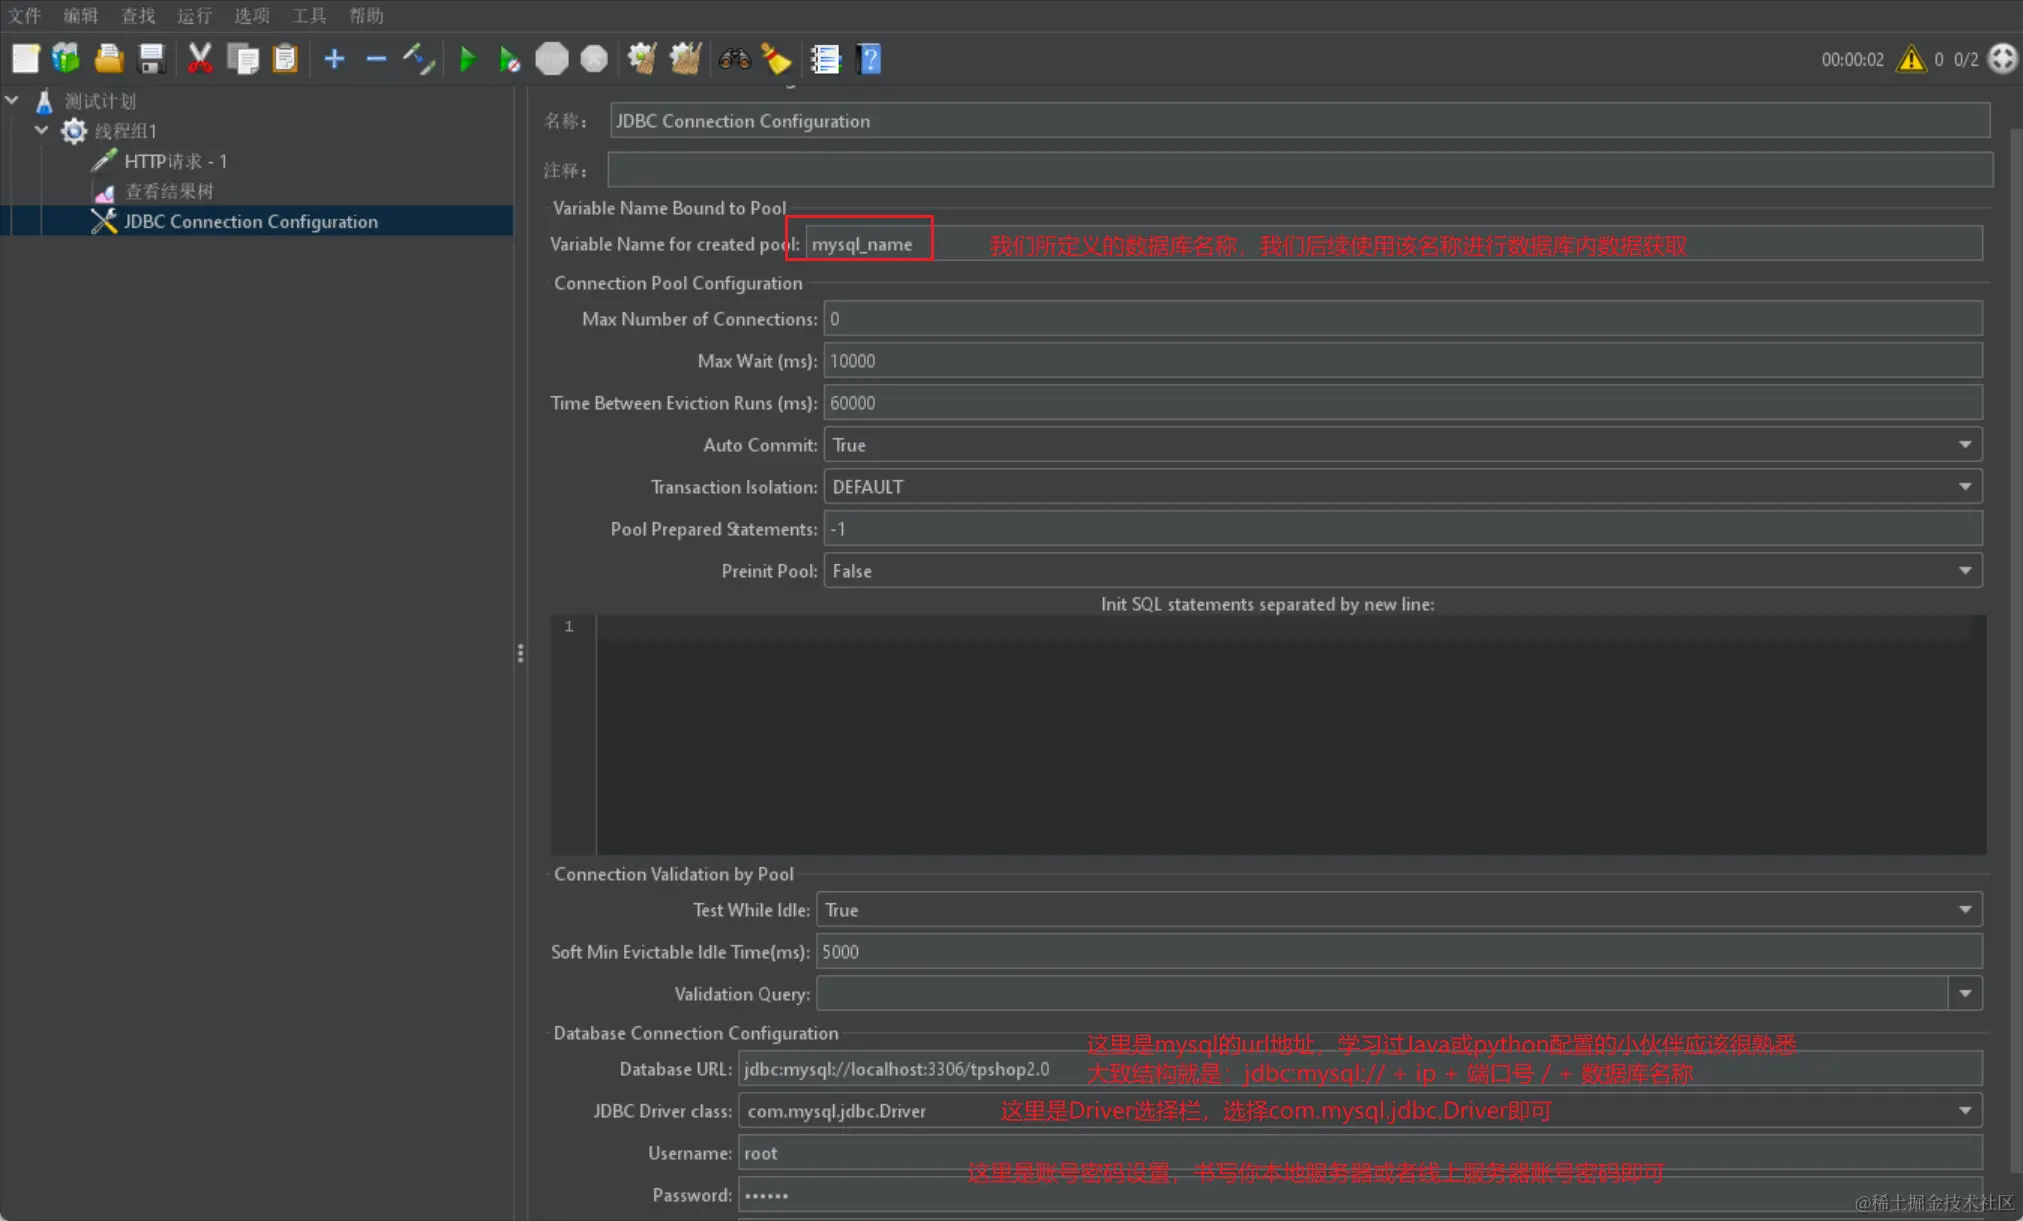
Task: Expand the Transaction Isolation dropdown
Action: [1964, 487]
